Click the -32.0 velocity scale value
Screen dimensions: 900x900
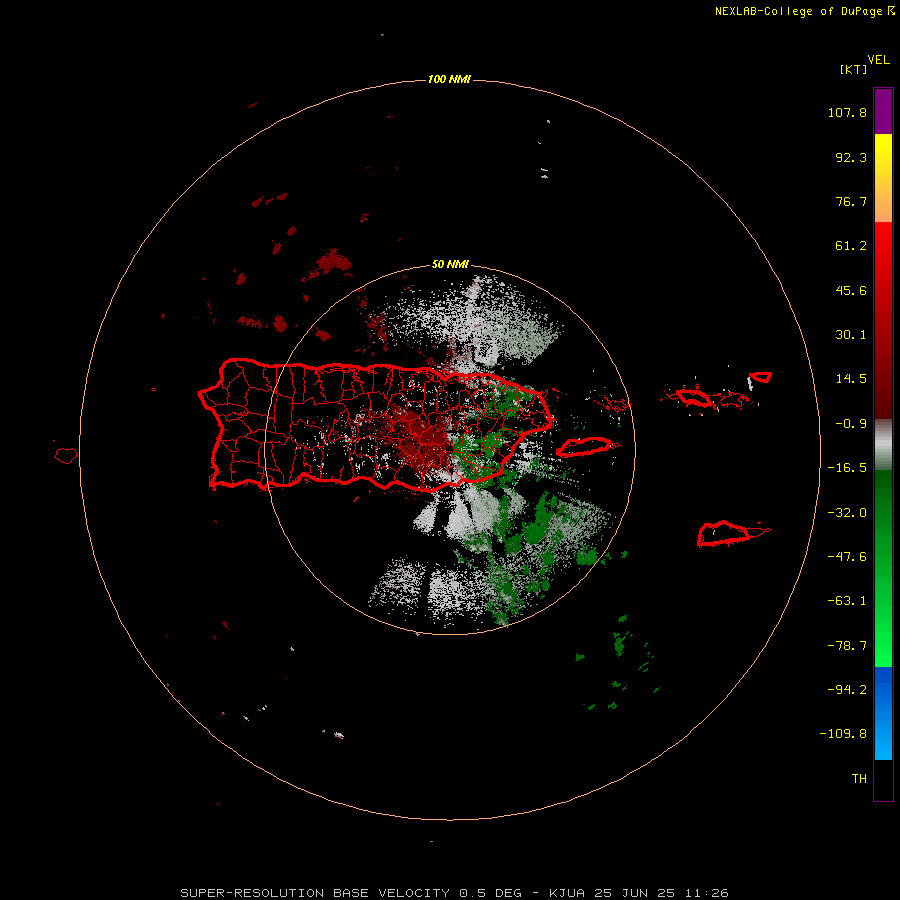pyautogui.click(x=847, y=513)
